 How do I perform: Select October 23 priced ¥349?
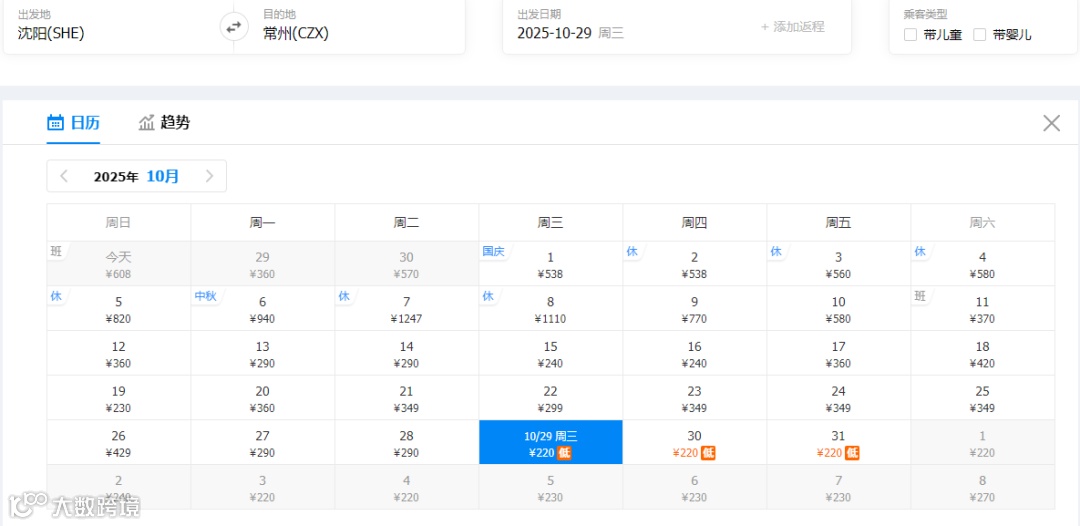[x=695, y=398]
